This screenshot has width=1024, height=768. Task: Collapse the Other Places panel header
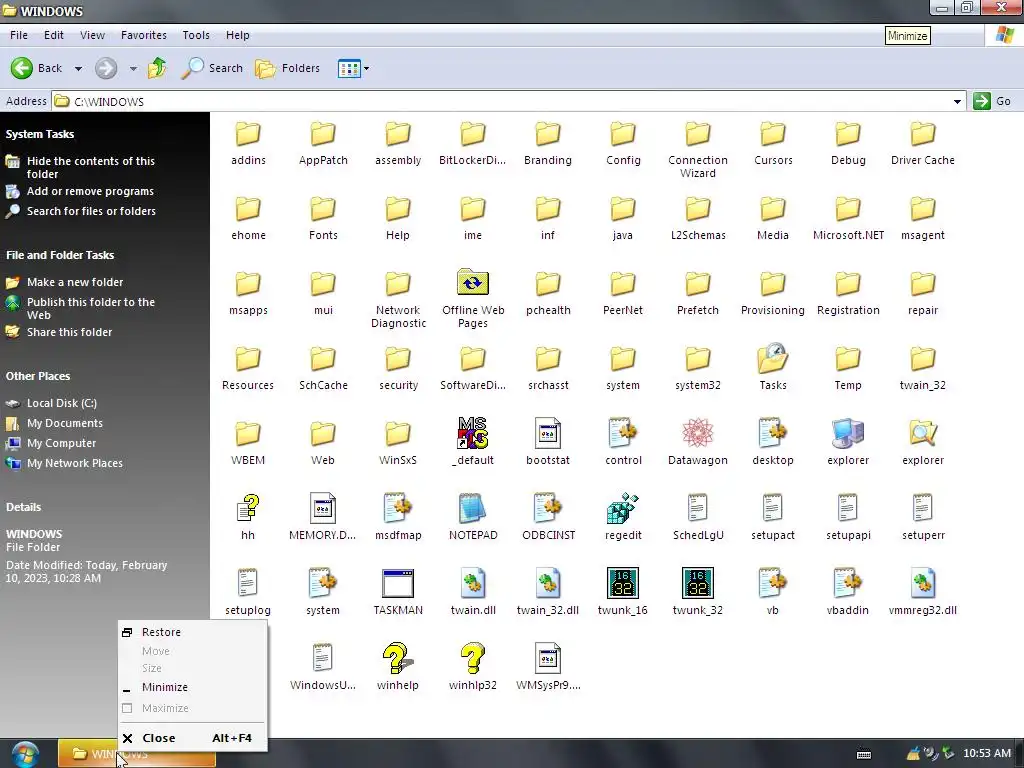point(38,376)
